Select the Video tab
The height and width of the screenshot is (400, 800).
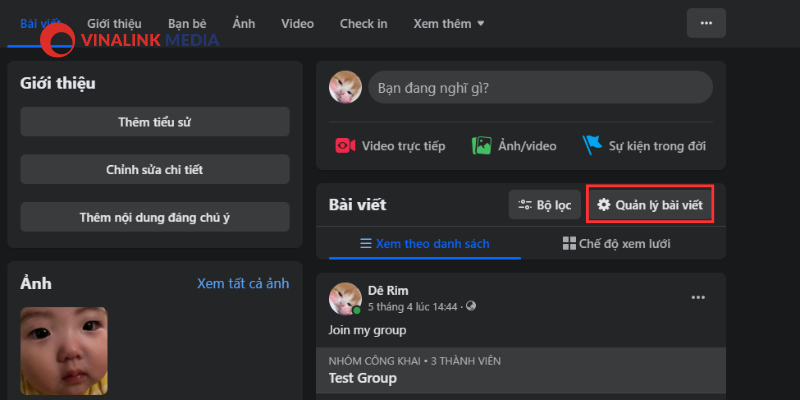(x=297, y=23)
